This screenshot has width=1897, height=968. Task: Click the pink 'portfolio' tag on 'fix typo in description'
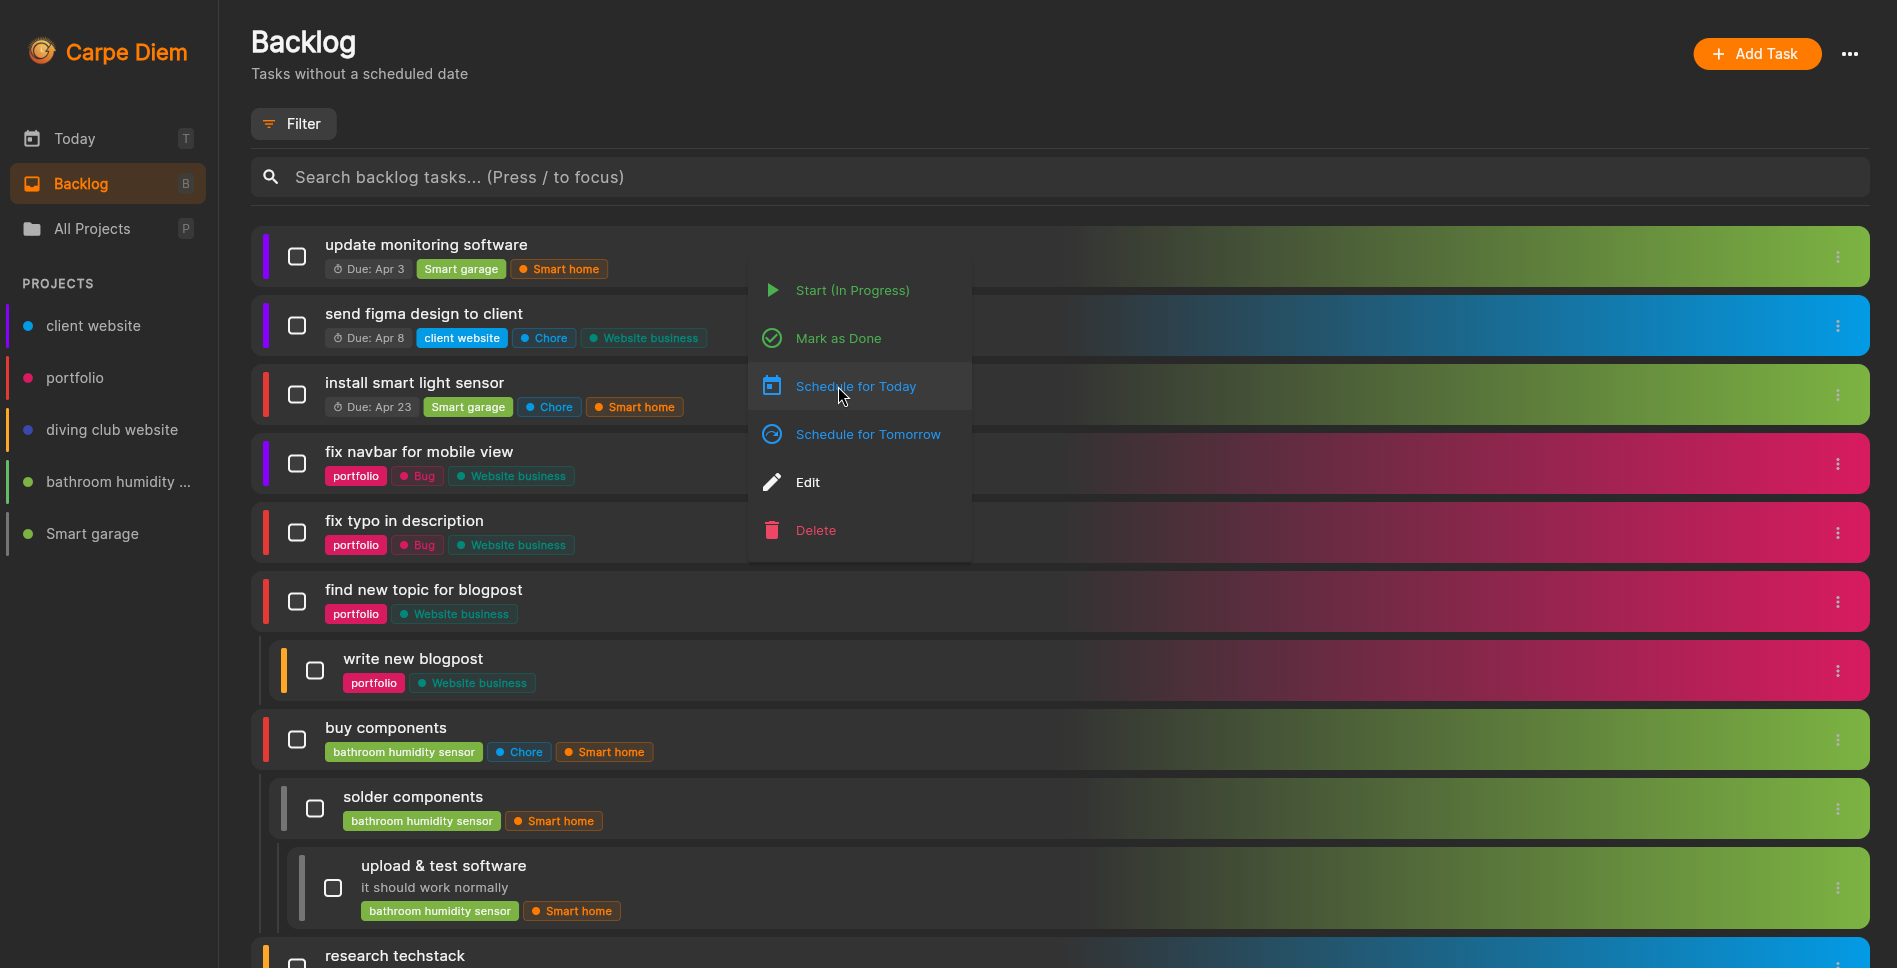click(x=355, y=545)
